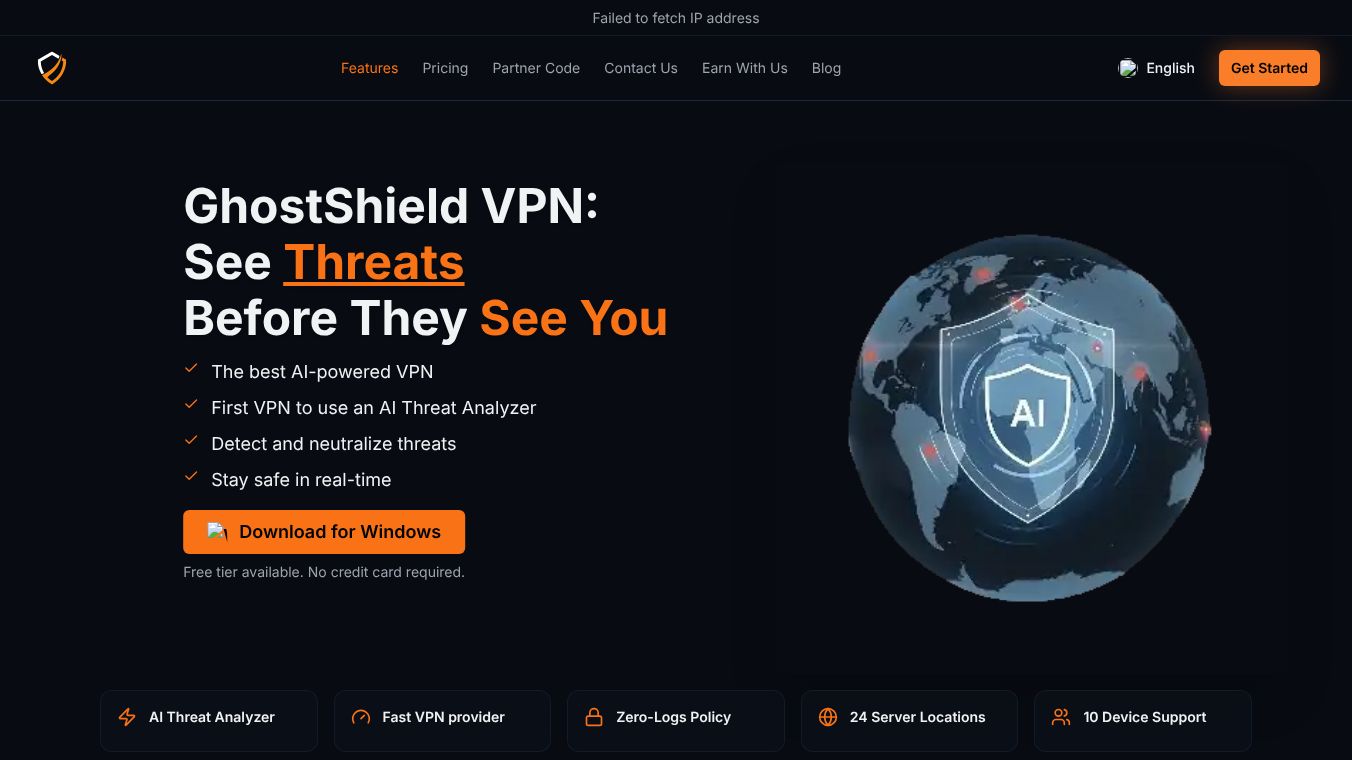This screenshot has height=760, width=1352.
Task: Open the Features dropdown in the navbar
Action: tap(369, 68)
